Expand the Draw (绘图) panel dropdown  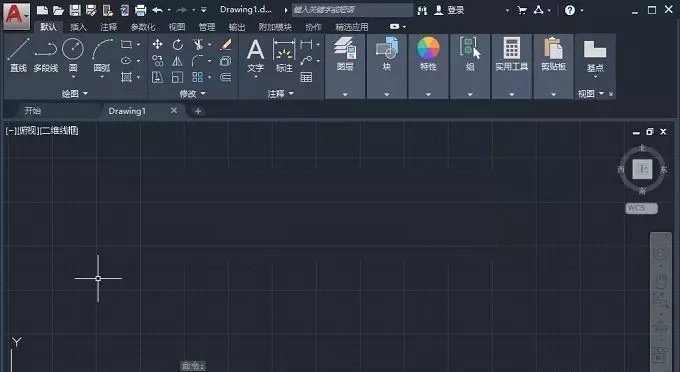click(x=75, y=93)
